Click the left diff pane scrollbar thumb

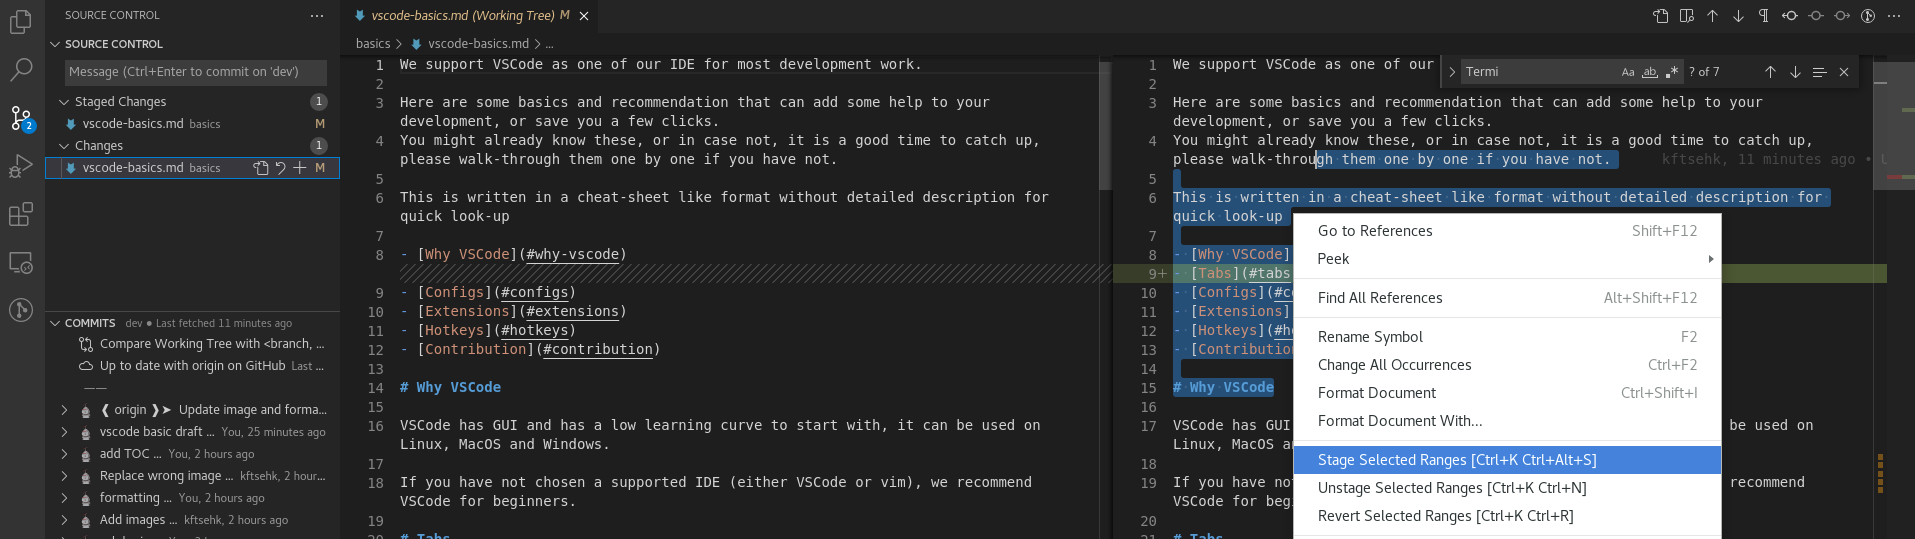pyautogui.click(x=1105, y=125)
